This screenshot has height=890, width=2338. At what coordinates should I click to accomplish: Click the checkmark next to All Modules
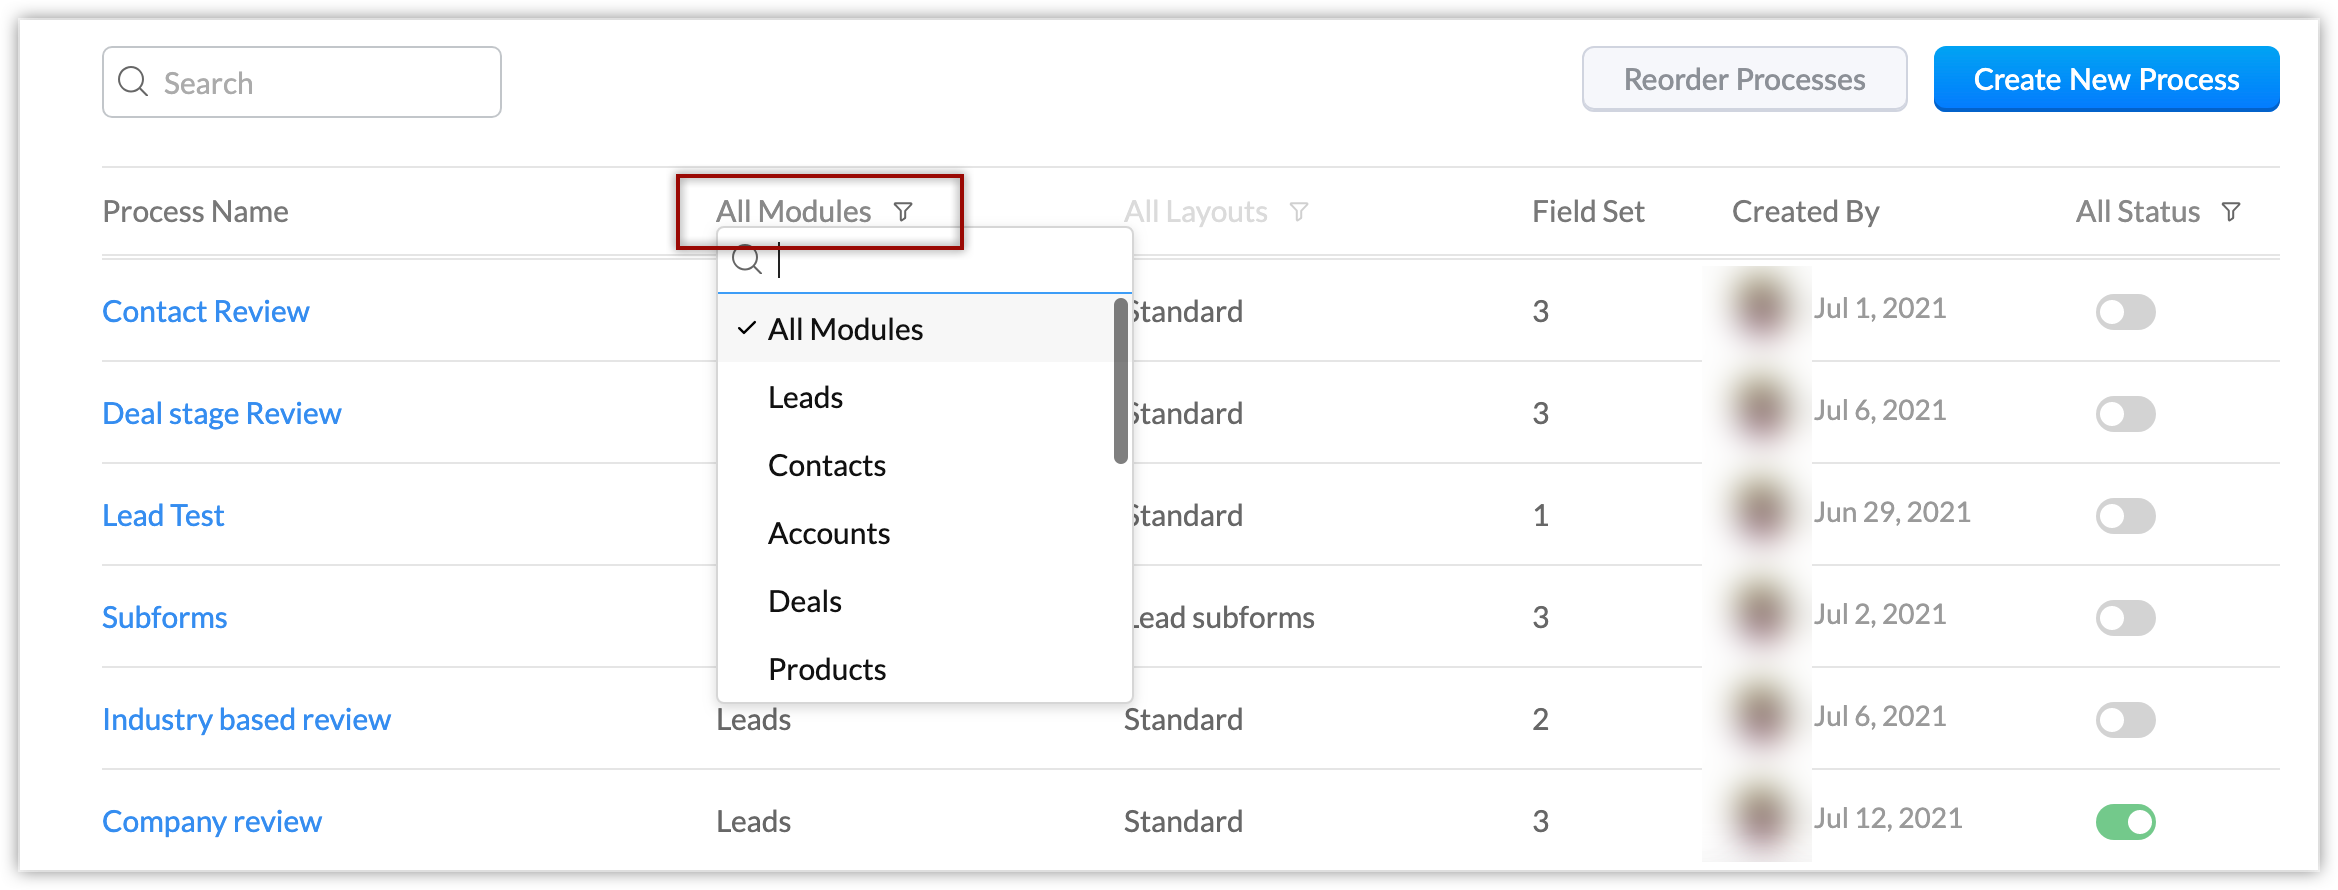746,328
